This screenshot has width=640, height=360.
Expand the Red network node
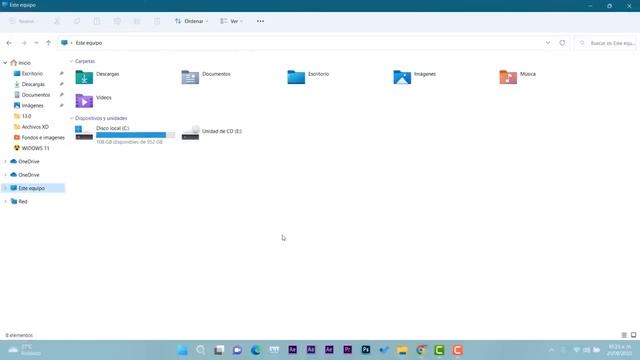click(5, 202)
